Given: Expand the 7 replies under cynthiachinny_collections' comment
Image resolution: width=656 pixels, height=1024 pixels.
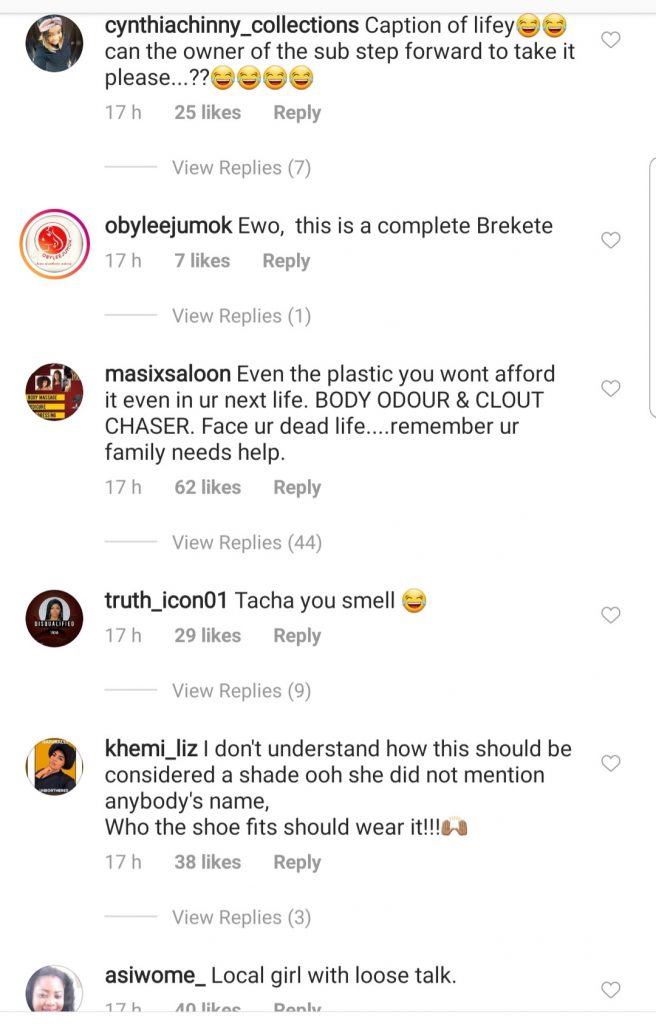Looking at the screenshot, I should 241,168.
